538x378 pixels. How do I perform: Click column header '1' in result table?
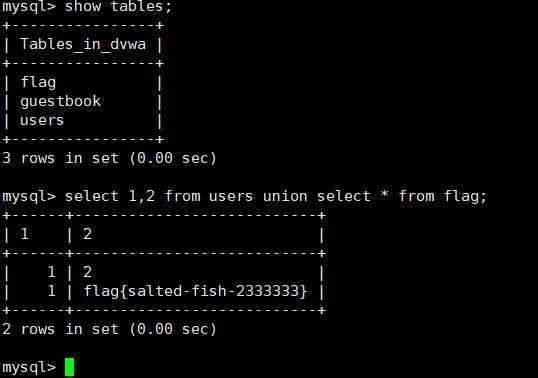tap(24, 234)
